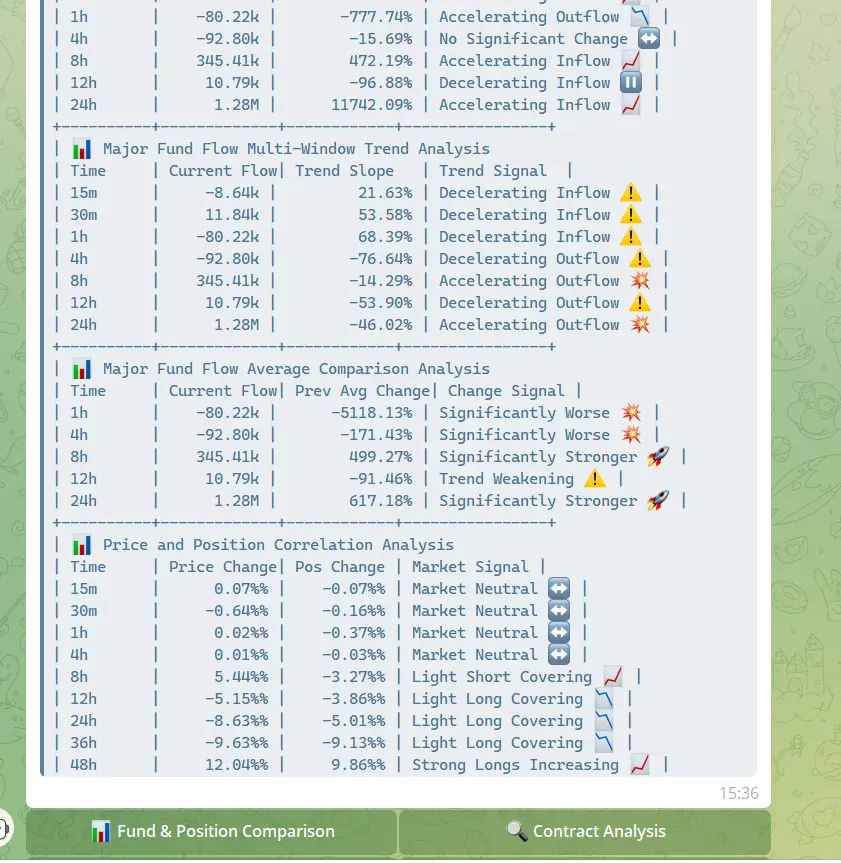Click rocket icon in 617.18% Significantly Stronger row
Image resolution: width=841 pixels, height=863 pixels.
click(658, 501)
